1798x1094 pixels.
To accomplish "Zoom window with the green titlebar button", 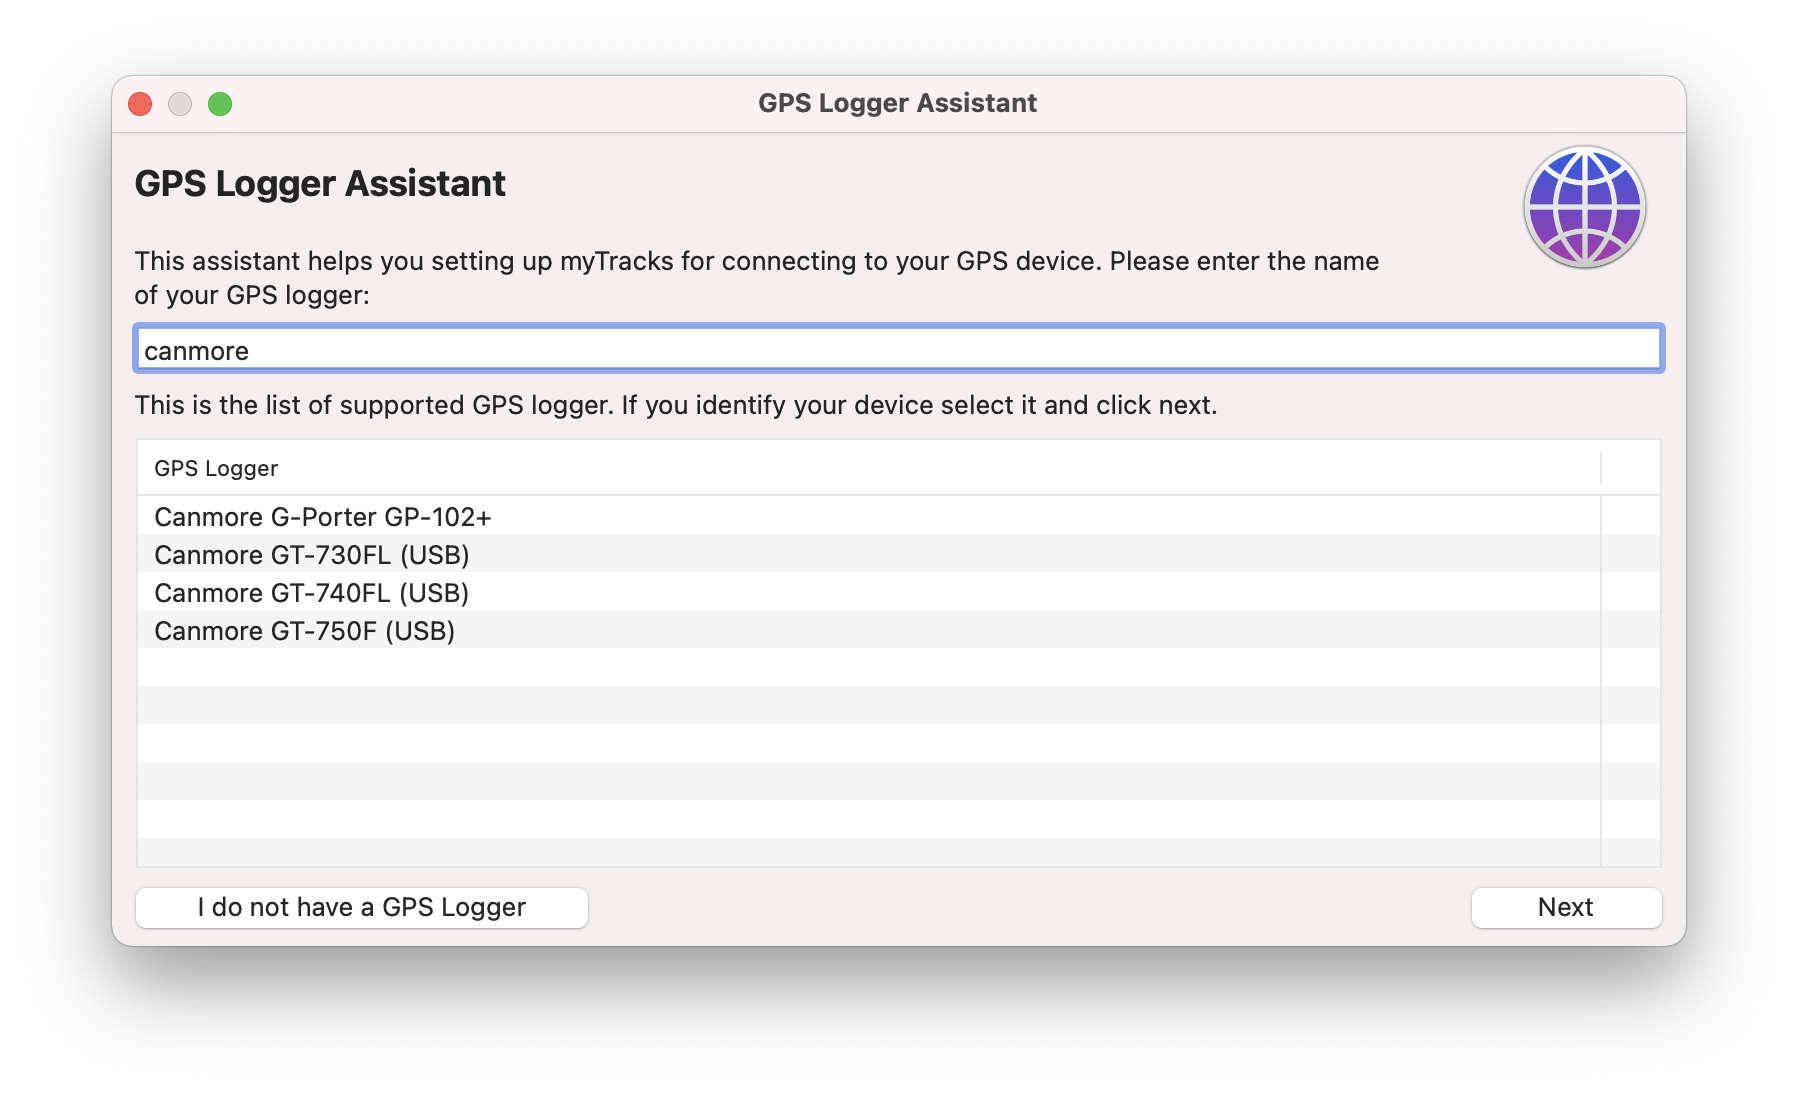I will [220, 104].
